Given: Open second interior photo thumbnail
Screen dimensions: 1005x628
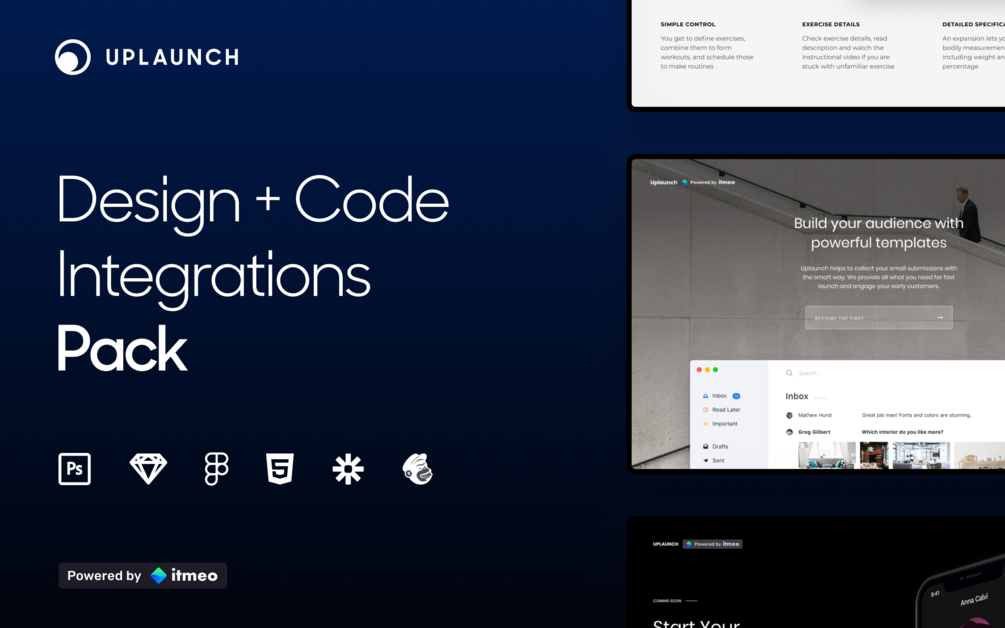Looking at the screenshot, I should (874, 456).
